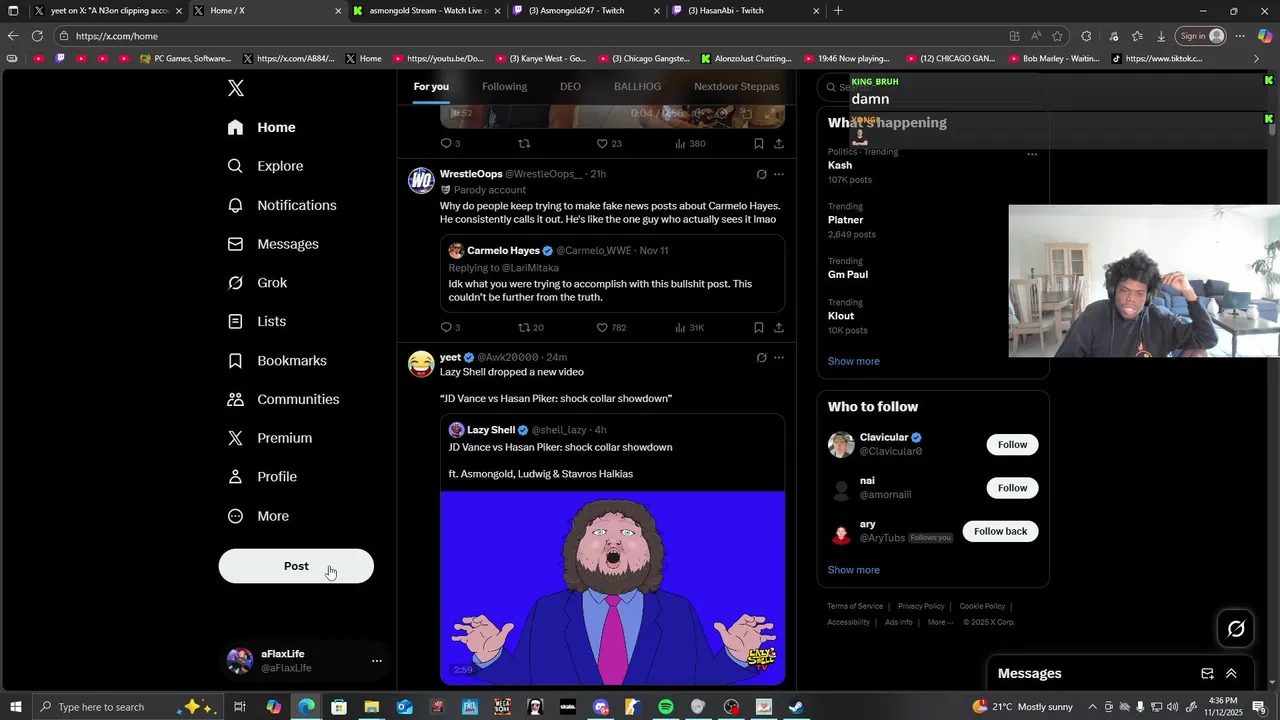Expand the More sidebar menu
Image resolution: width=1280 pixels, height=720 pixels.
click(258, 516)
